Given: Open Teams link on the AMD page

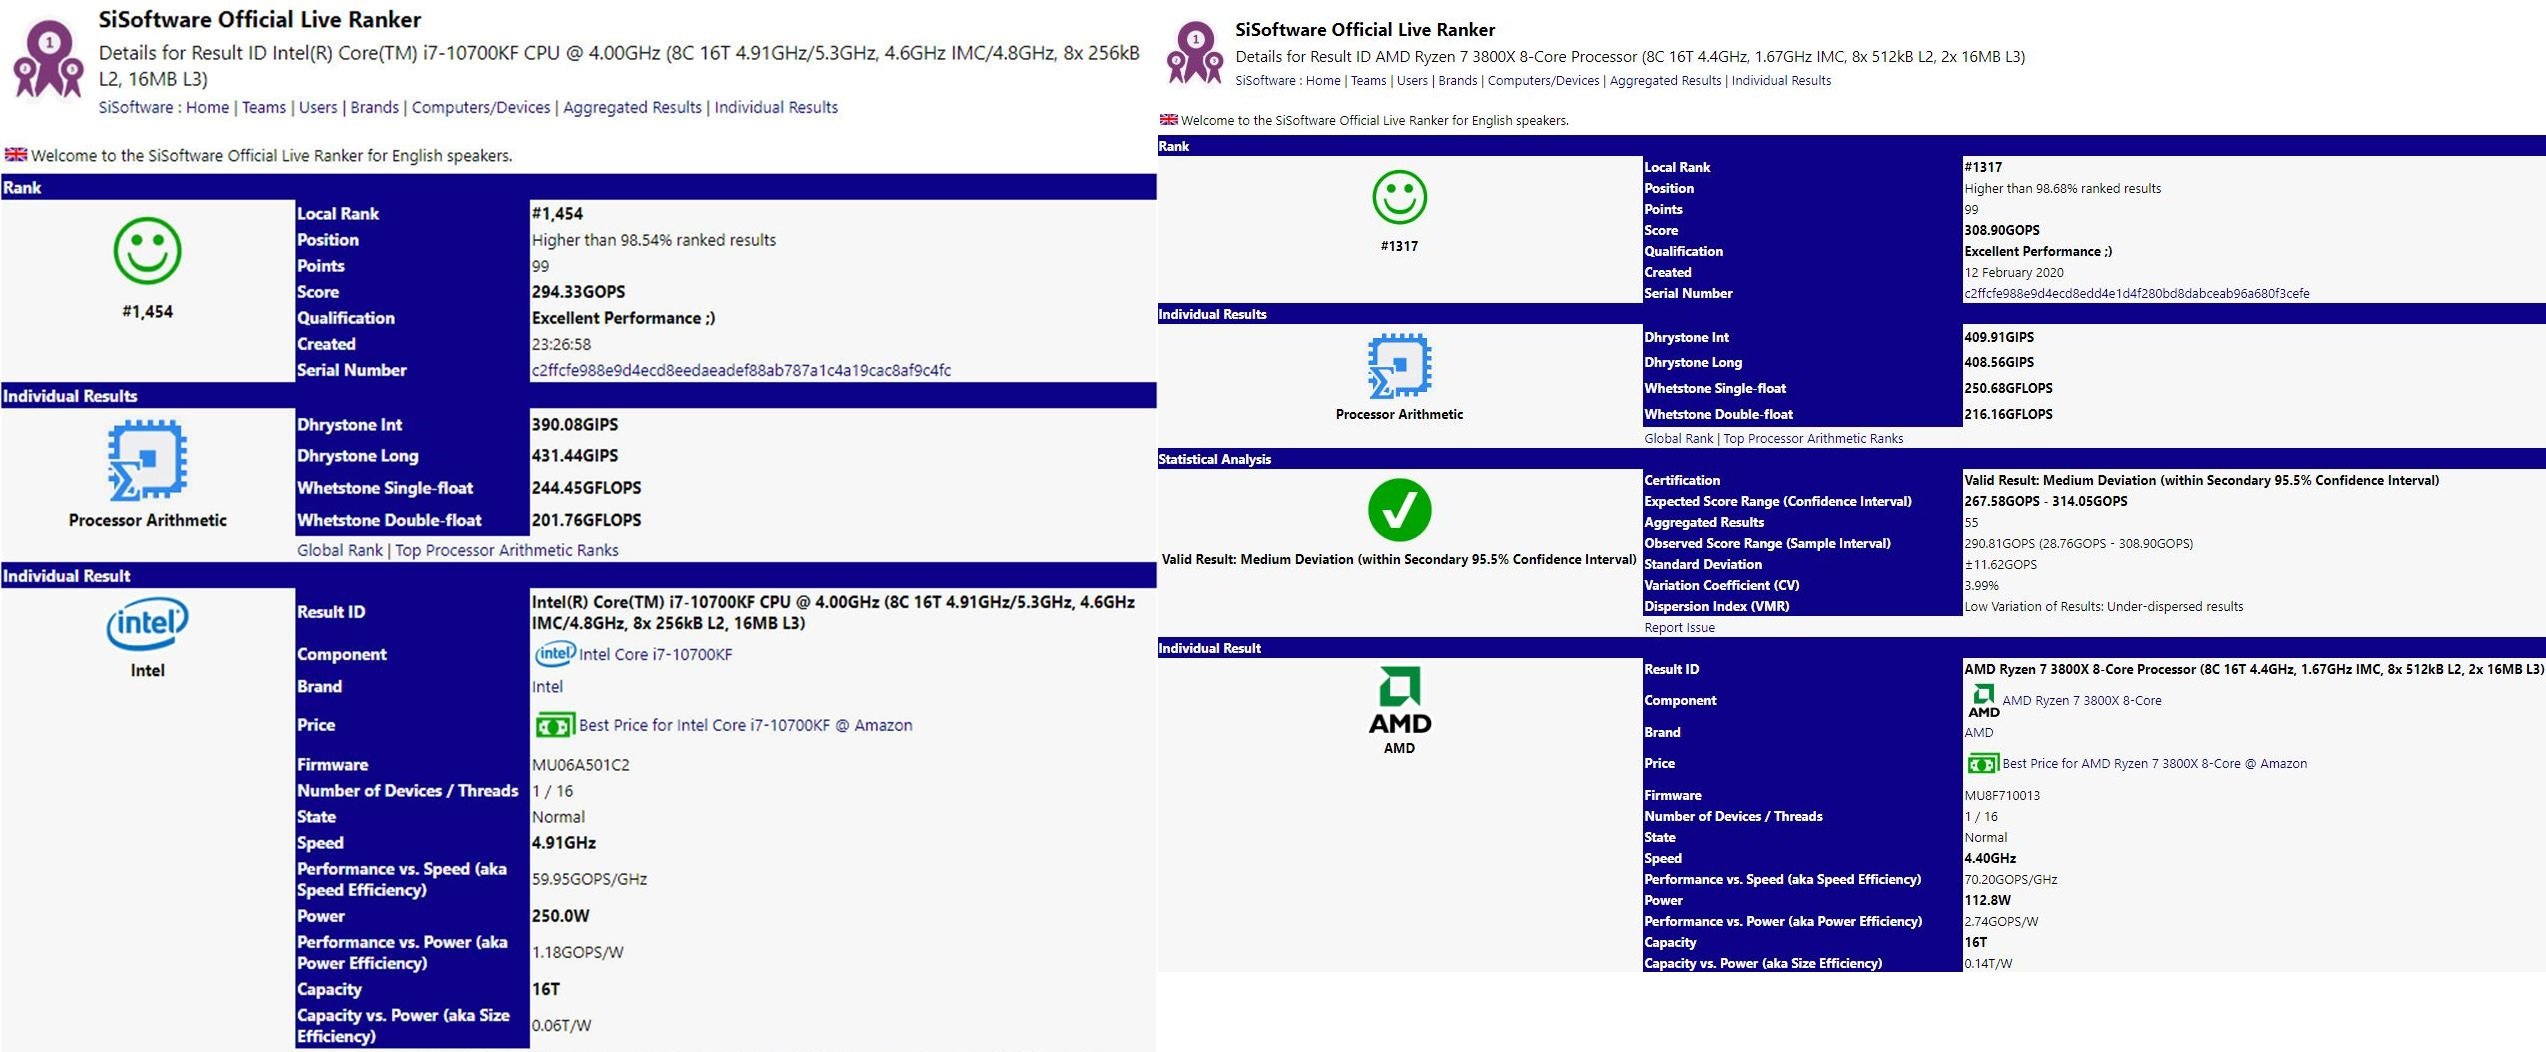Looking at the screenshot, I should coord(1369,81).
